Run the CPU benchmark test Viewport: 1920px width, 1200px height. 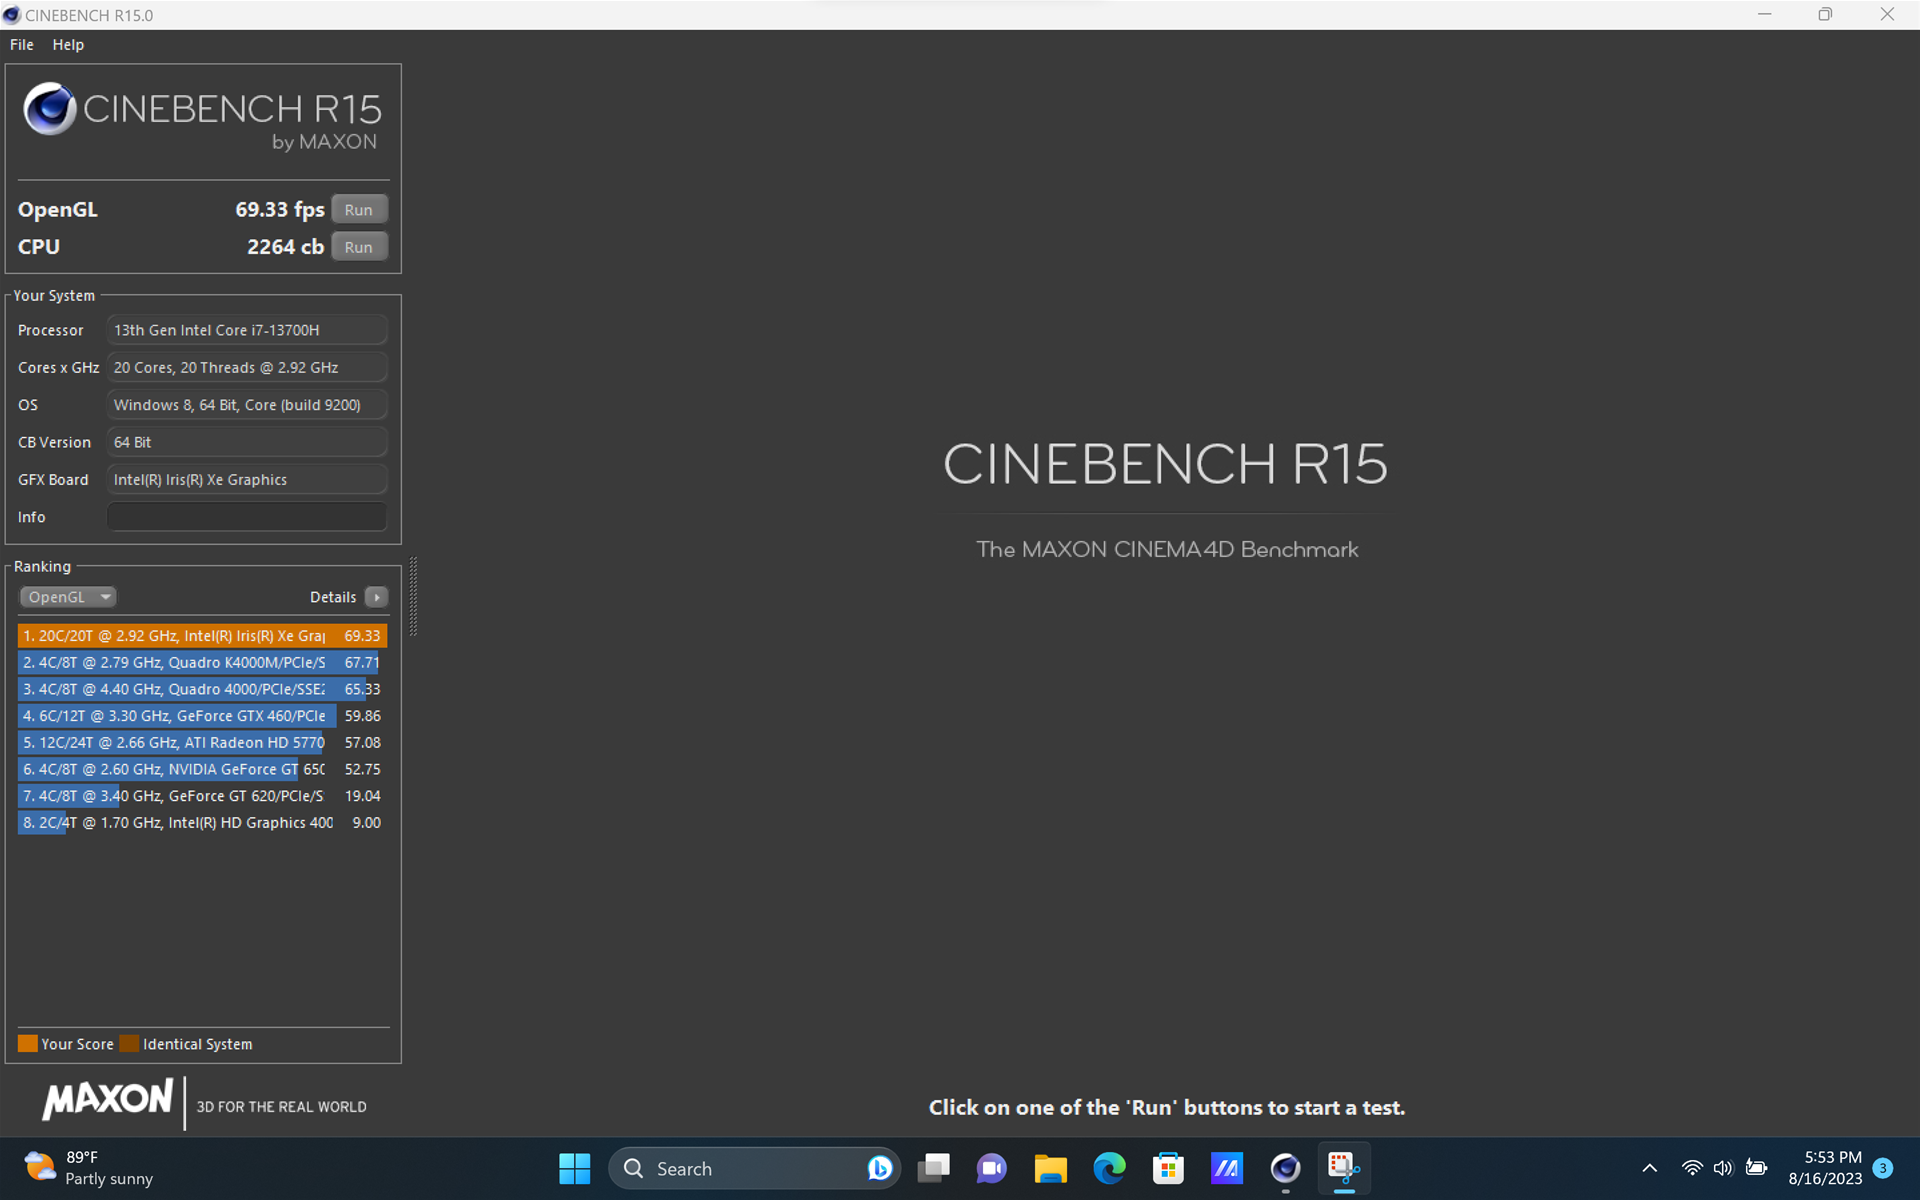coord(359,247)
